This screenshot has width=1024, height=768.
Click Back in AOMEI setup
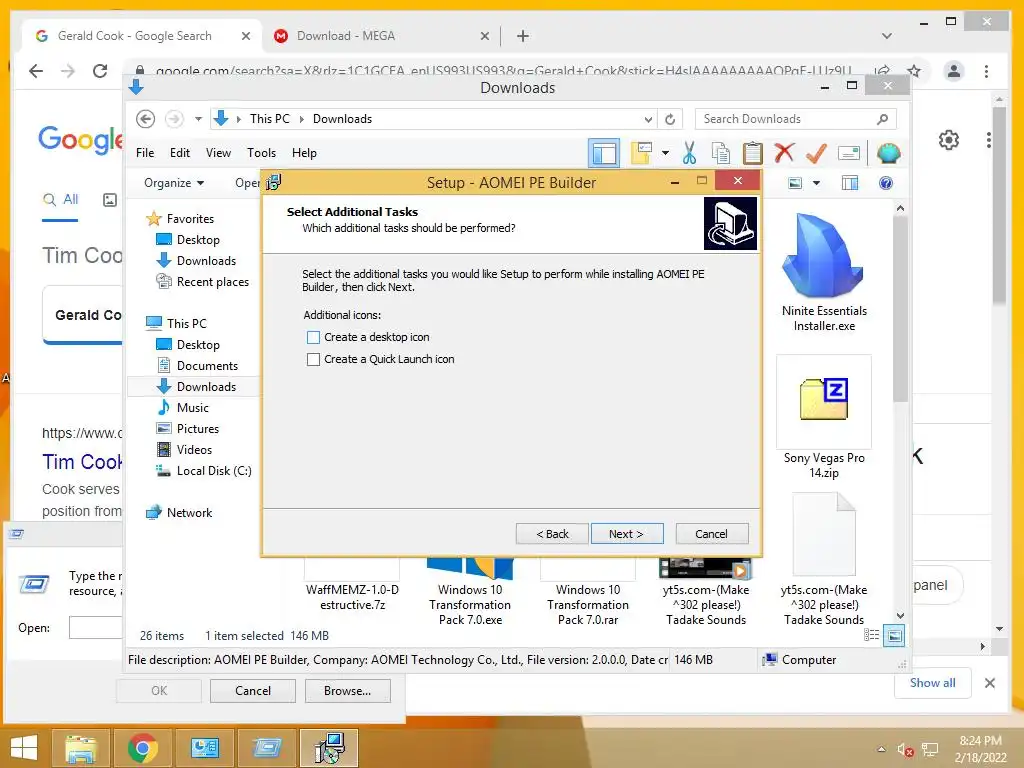point(552,534)
